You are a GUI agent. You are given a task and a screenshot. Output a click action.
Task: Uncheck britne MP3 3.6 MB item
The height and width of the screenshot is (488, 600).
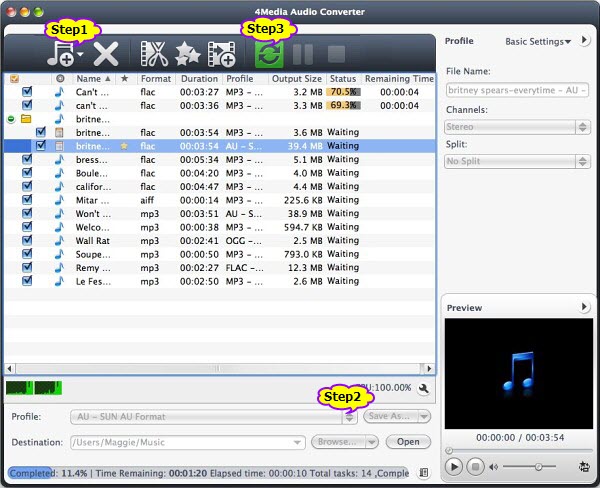coord(41,132)
